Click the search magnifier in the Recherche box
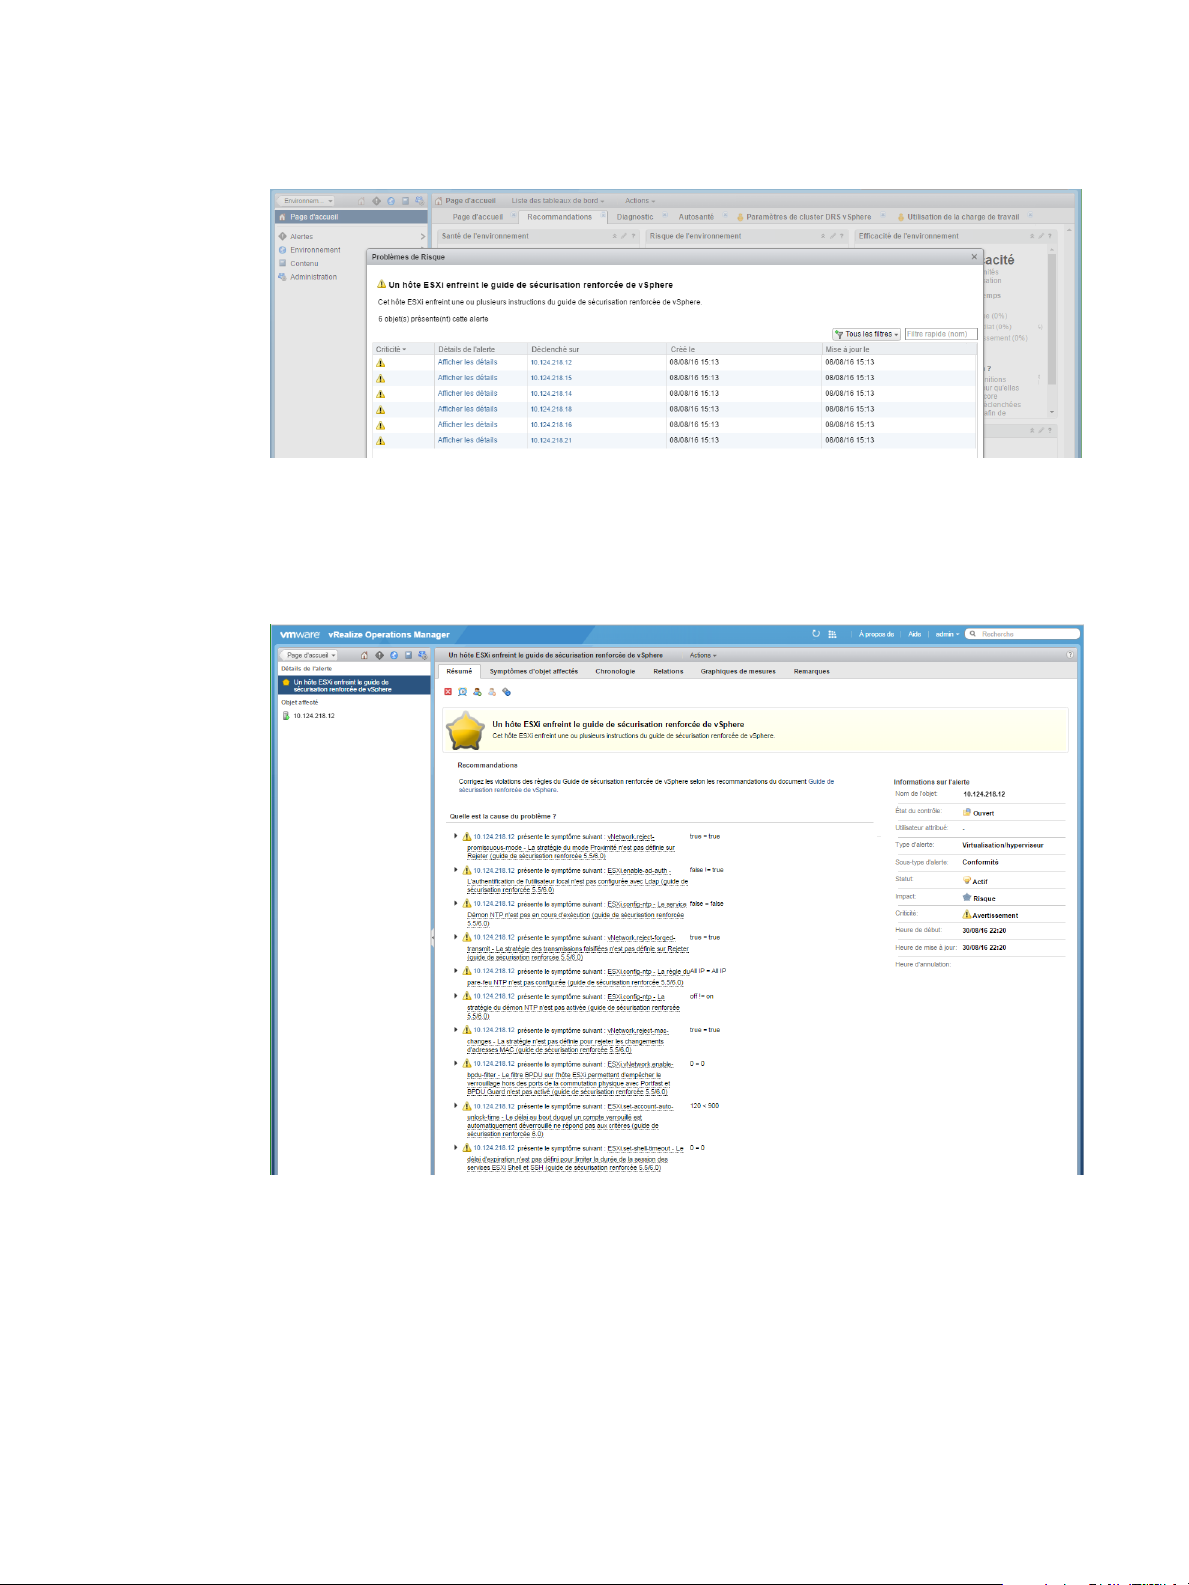This screenshot has width=1189, height=1585. click(x=973, y=634)
